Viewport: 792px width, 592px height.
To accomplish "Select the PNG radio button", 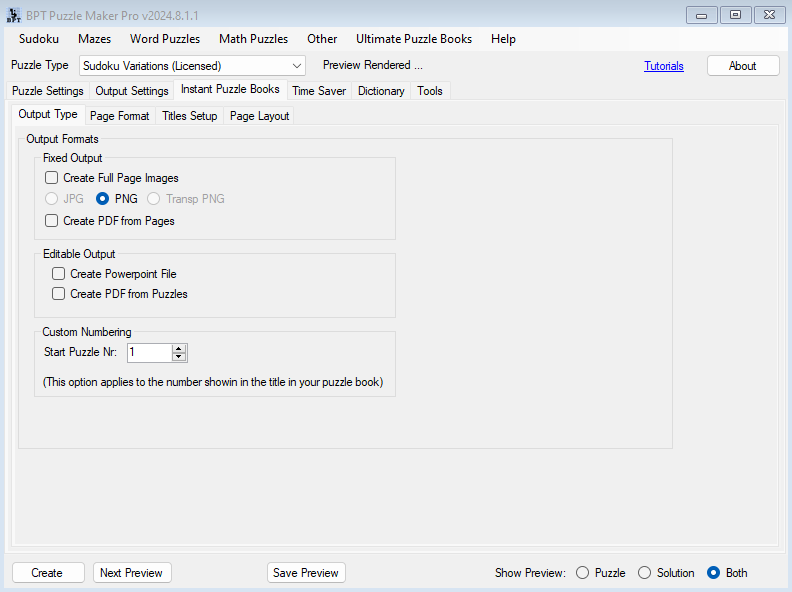I will coord(103,199).
